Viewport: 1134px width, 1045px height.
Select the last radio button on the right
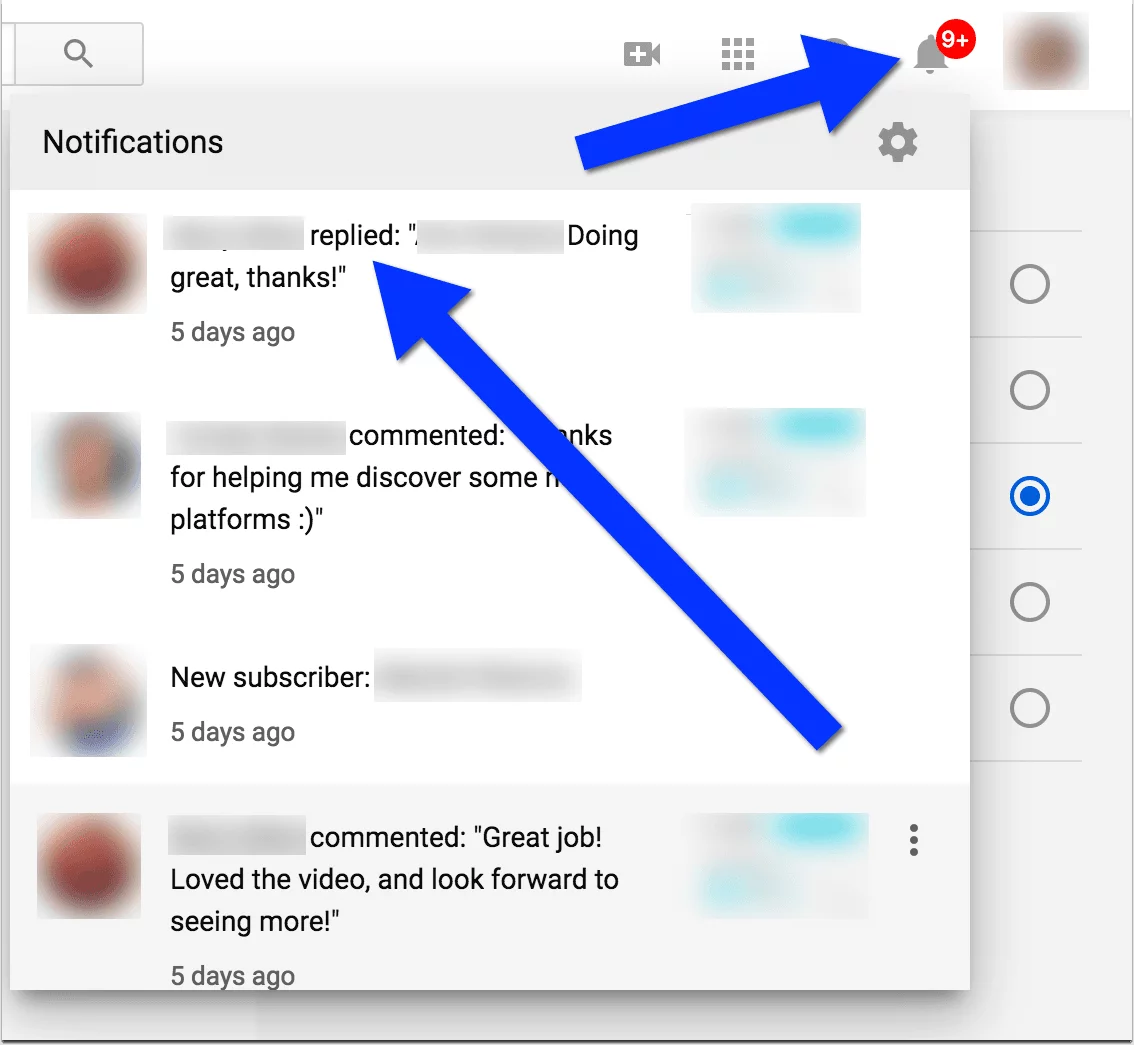tap(1030, 708)
